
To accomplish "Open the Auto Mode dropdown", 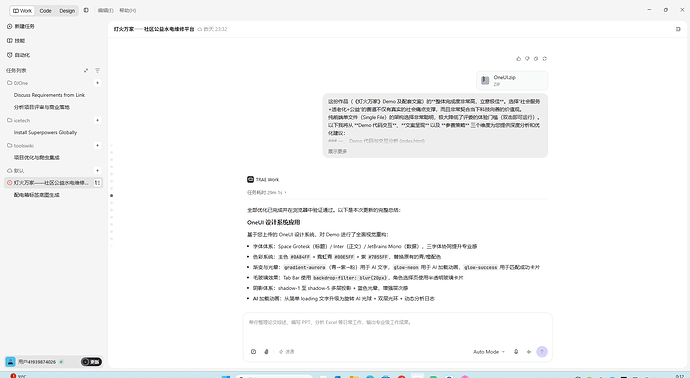I will [x=489, y=352].
